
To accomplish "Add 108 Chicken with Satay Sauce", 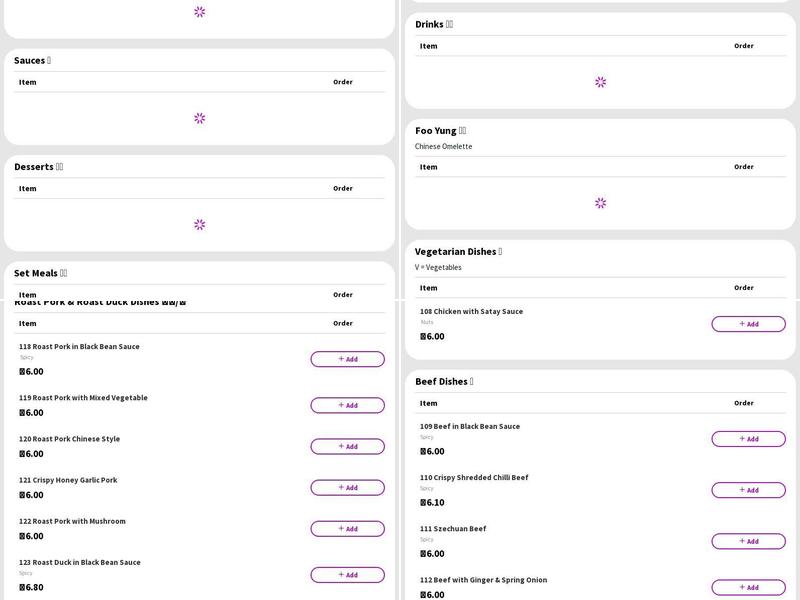I will (748, 324).
